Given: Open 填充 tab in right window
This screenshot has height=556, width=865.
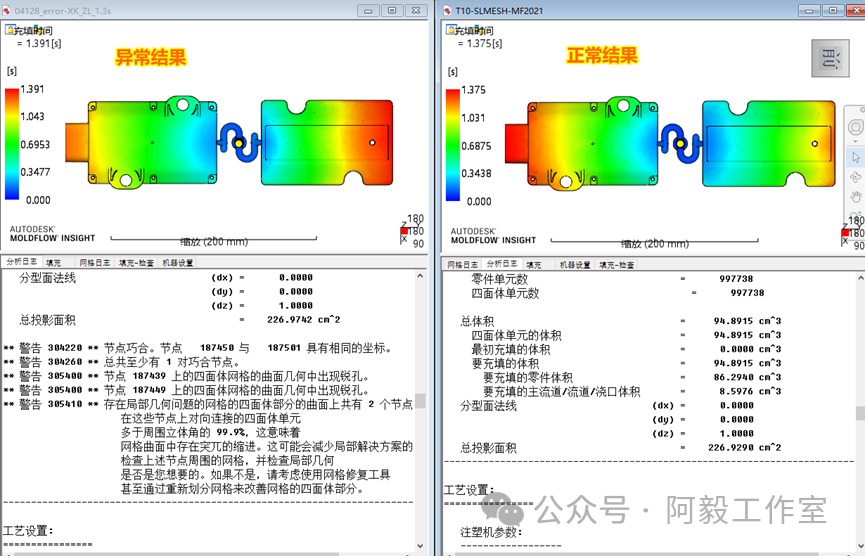Looking at the screenshot, I should [x=533, y=265].
